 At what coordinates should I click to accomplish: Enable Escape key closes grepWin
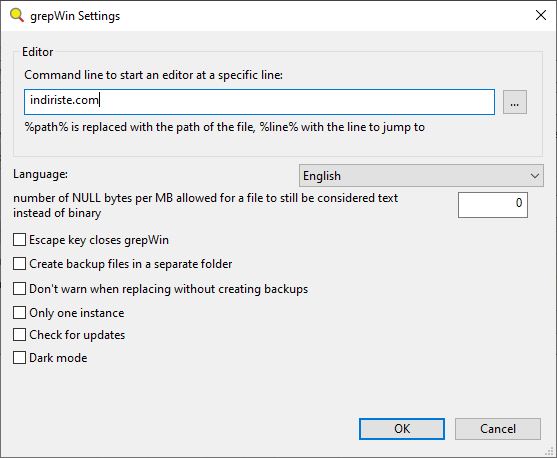(19, 239)
